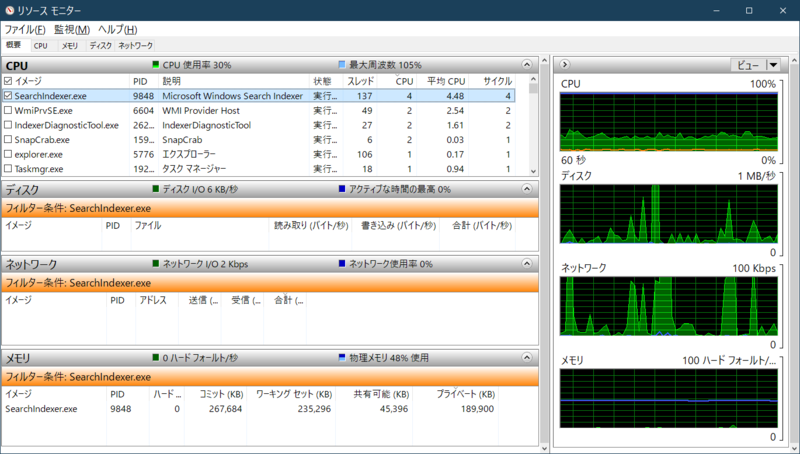Select IndexerDiagnosticTool description cell
Image resolution: width=800 pixels, height=454 pixels.
pos(207,125)
